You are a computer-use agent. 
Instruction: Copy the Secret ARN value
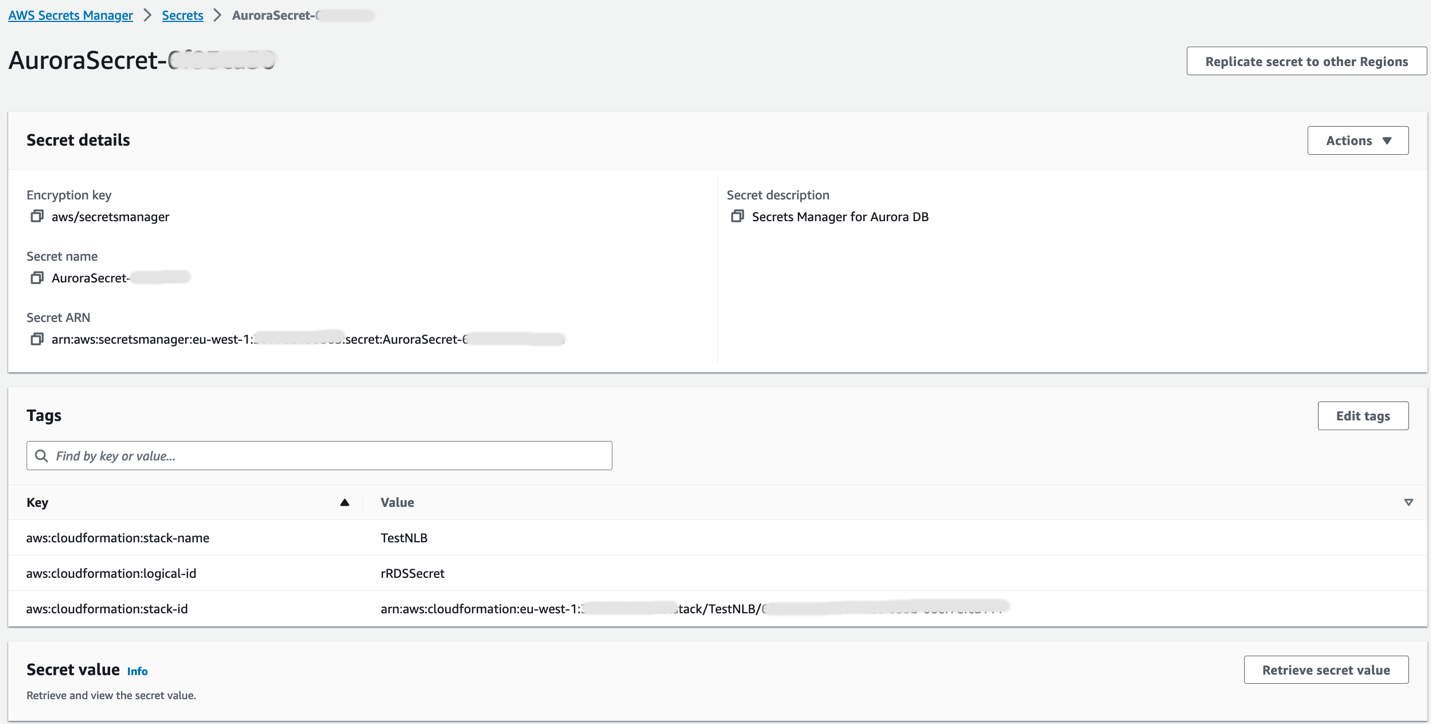point(37,338)
